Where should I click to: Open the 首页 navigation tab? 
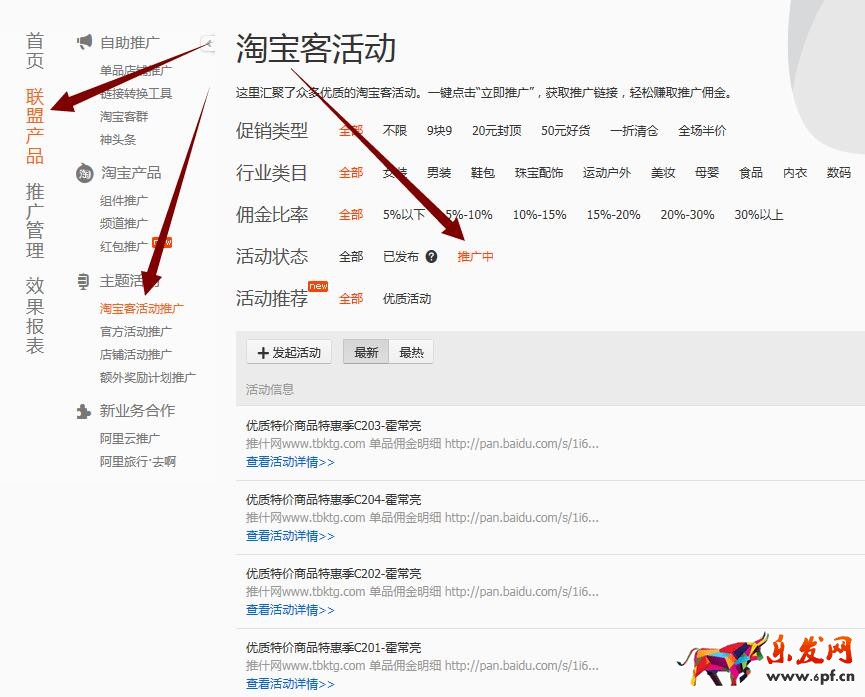(x=35, y=51)
